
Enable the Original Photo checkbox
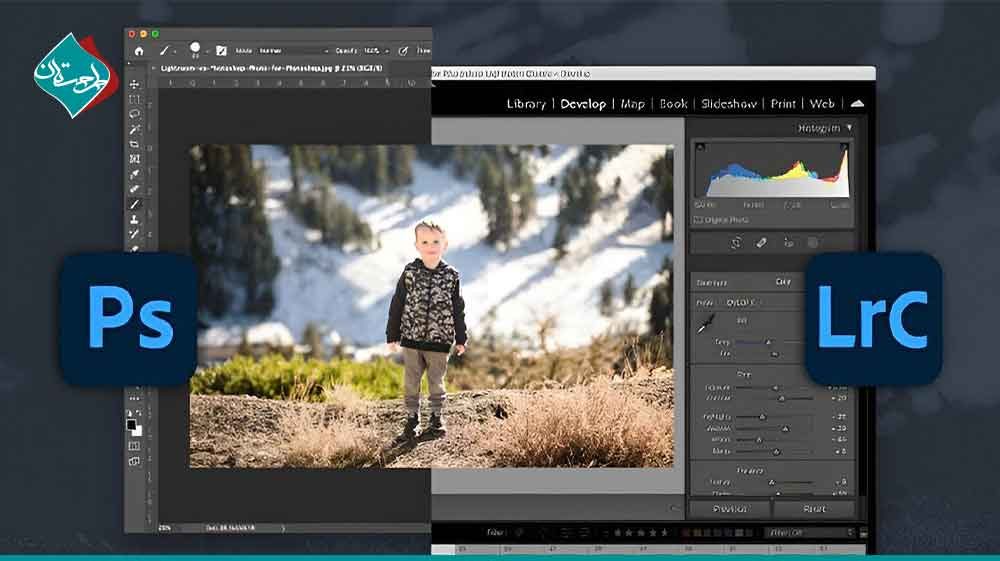(698, 220)
